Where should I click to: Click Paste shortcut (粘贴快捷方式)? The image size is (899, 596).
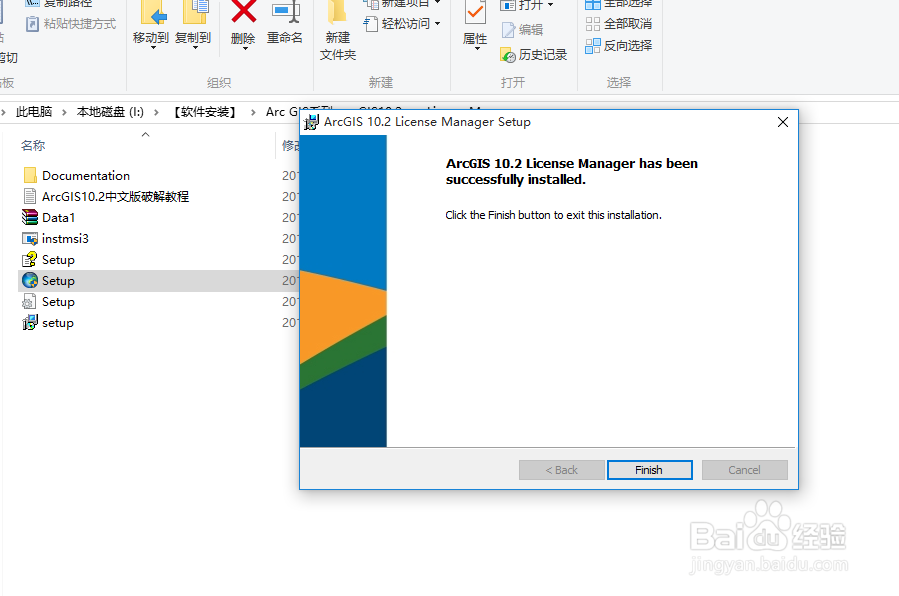71,24
